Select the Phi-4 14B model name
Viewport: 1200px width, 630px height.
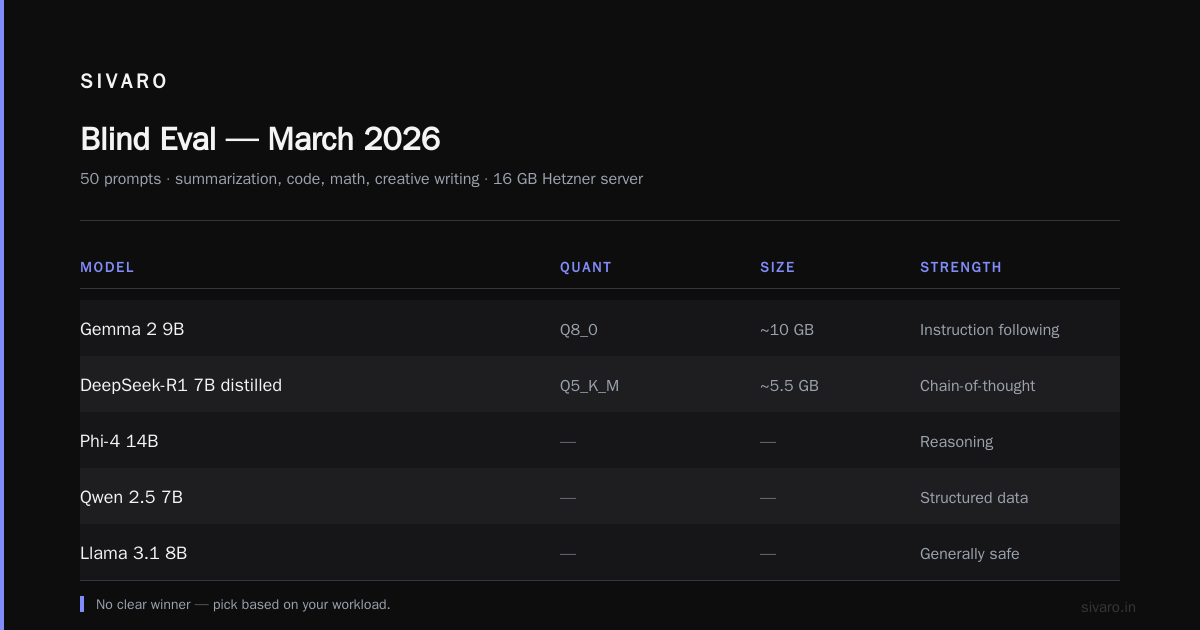119,441
